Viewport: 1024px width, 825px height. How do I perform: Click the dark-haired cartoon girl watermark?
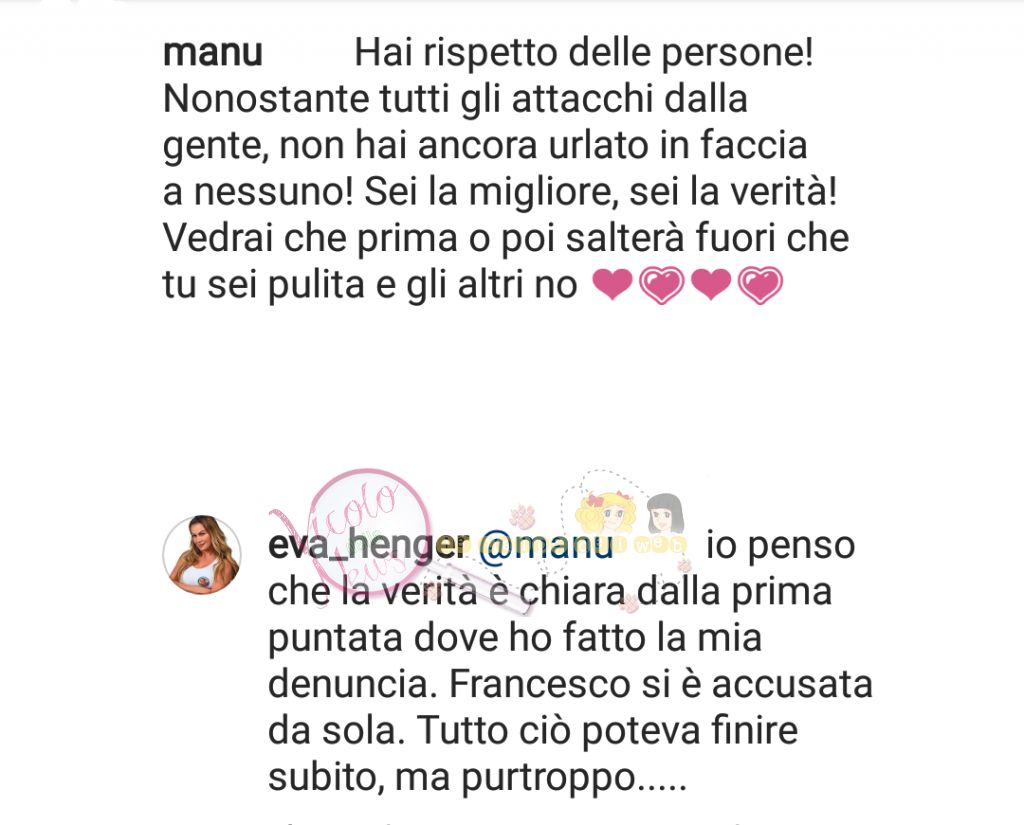coord(665,514)
